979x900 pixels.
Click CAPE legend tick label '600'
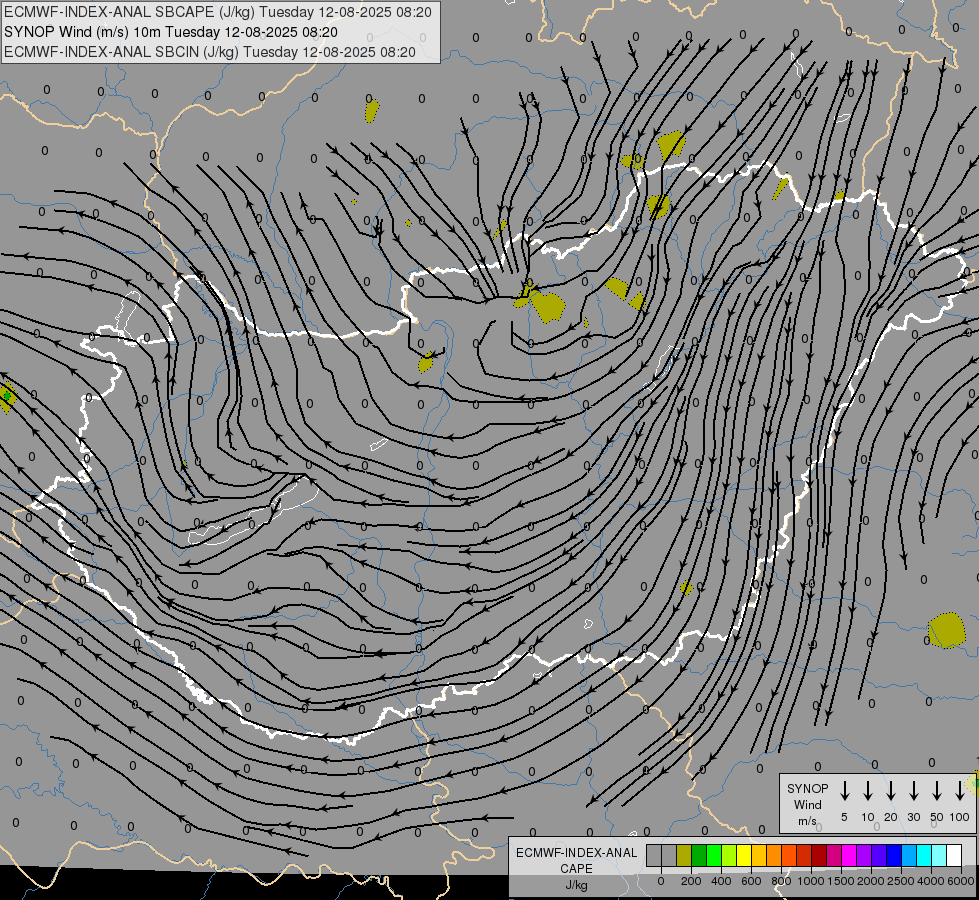[x=751, y=881]
